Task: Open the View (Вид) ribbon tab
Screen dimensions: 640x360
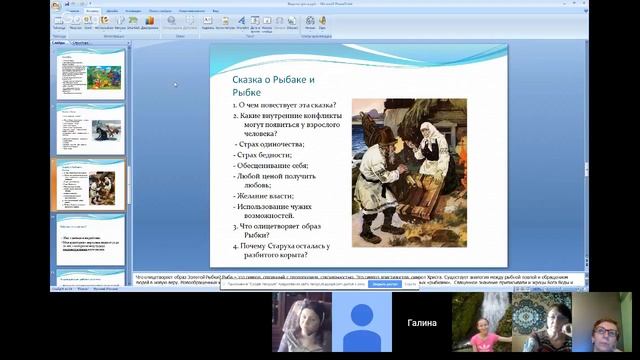Action: coord(216,11)
